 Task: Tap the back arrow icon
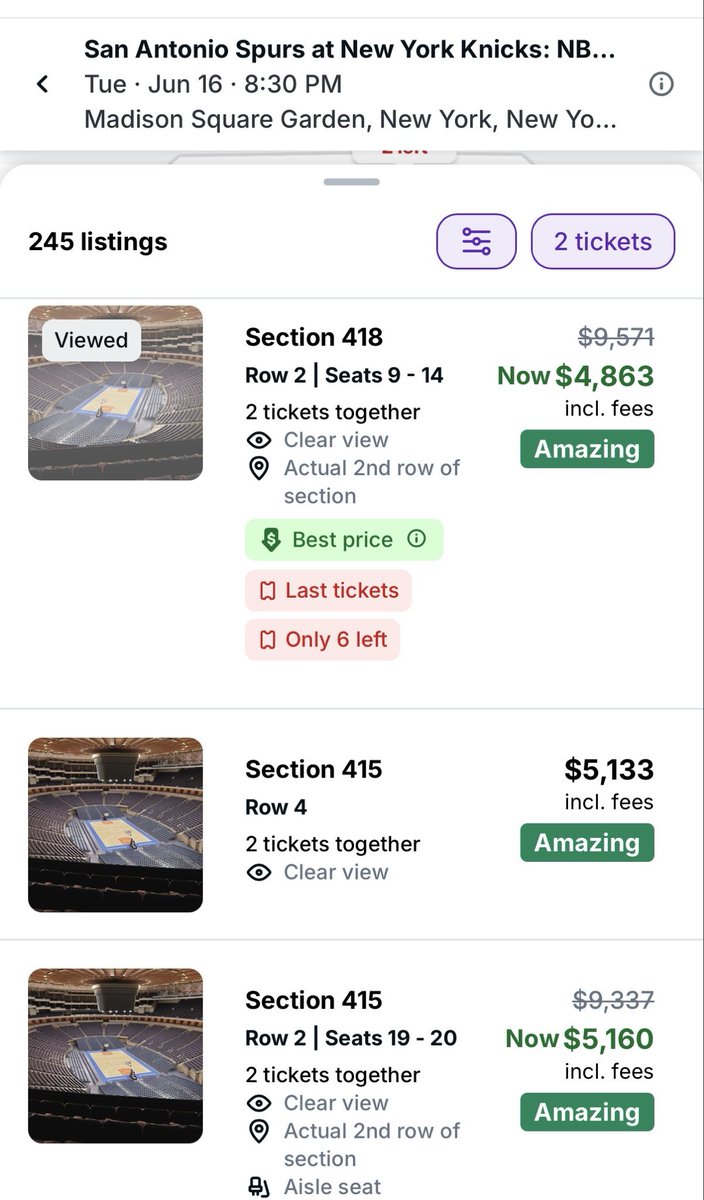tap(42, 84)
